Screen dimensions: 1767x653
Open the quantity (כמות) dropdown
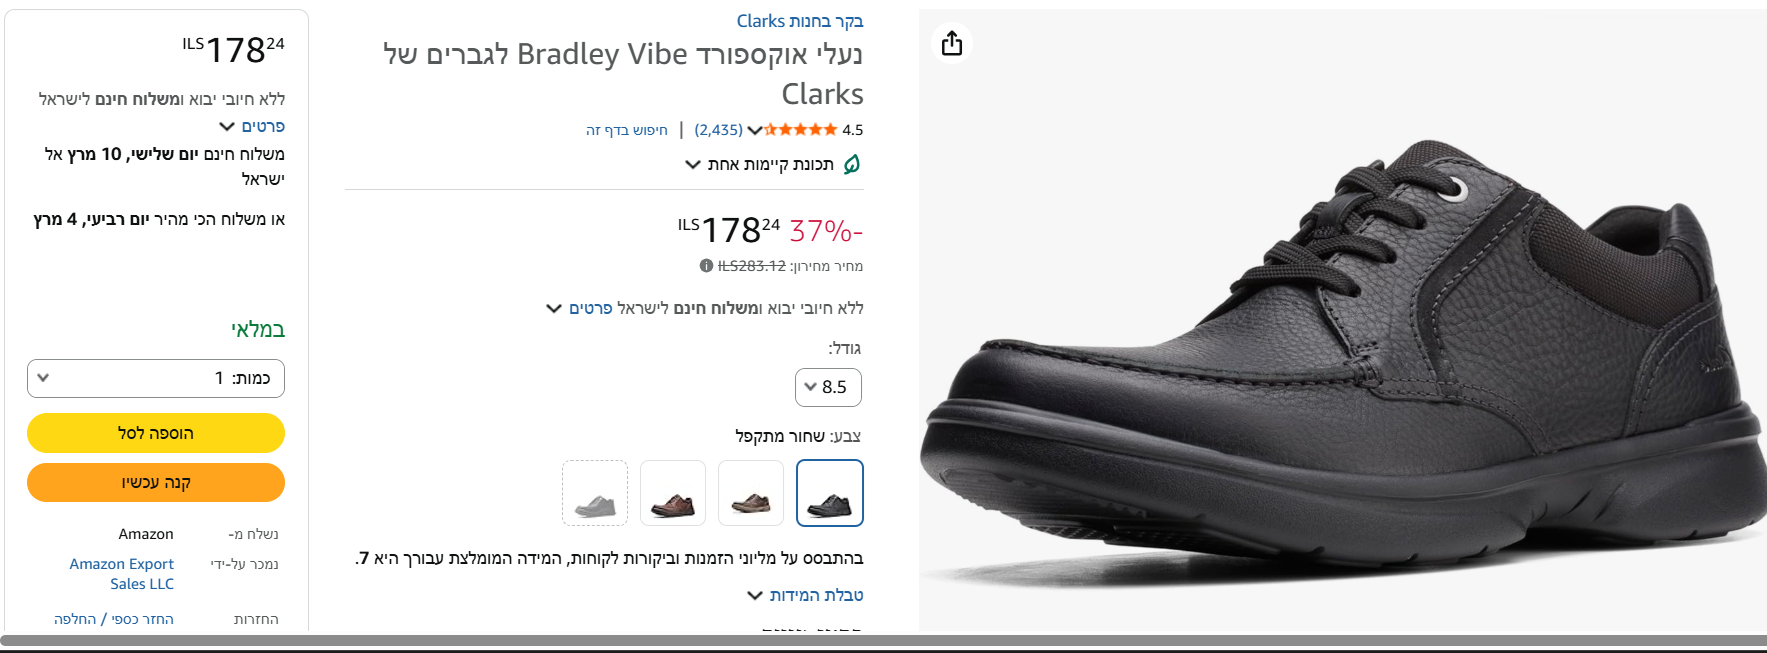coord(156,378)
